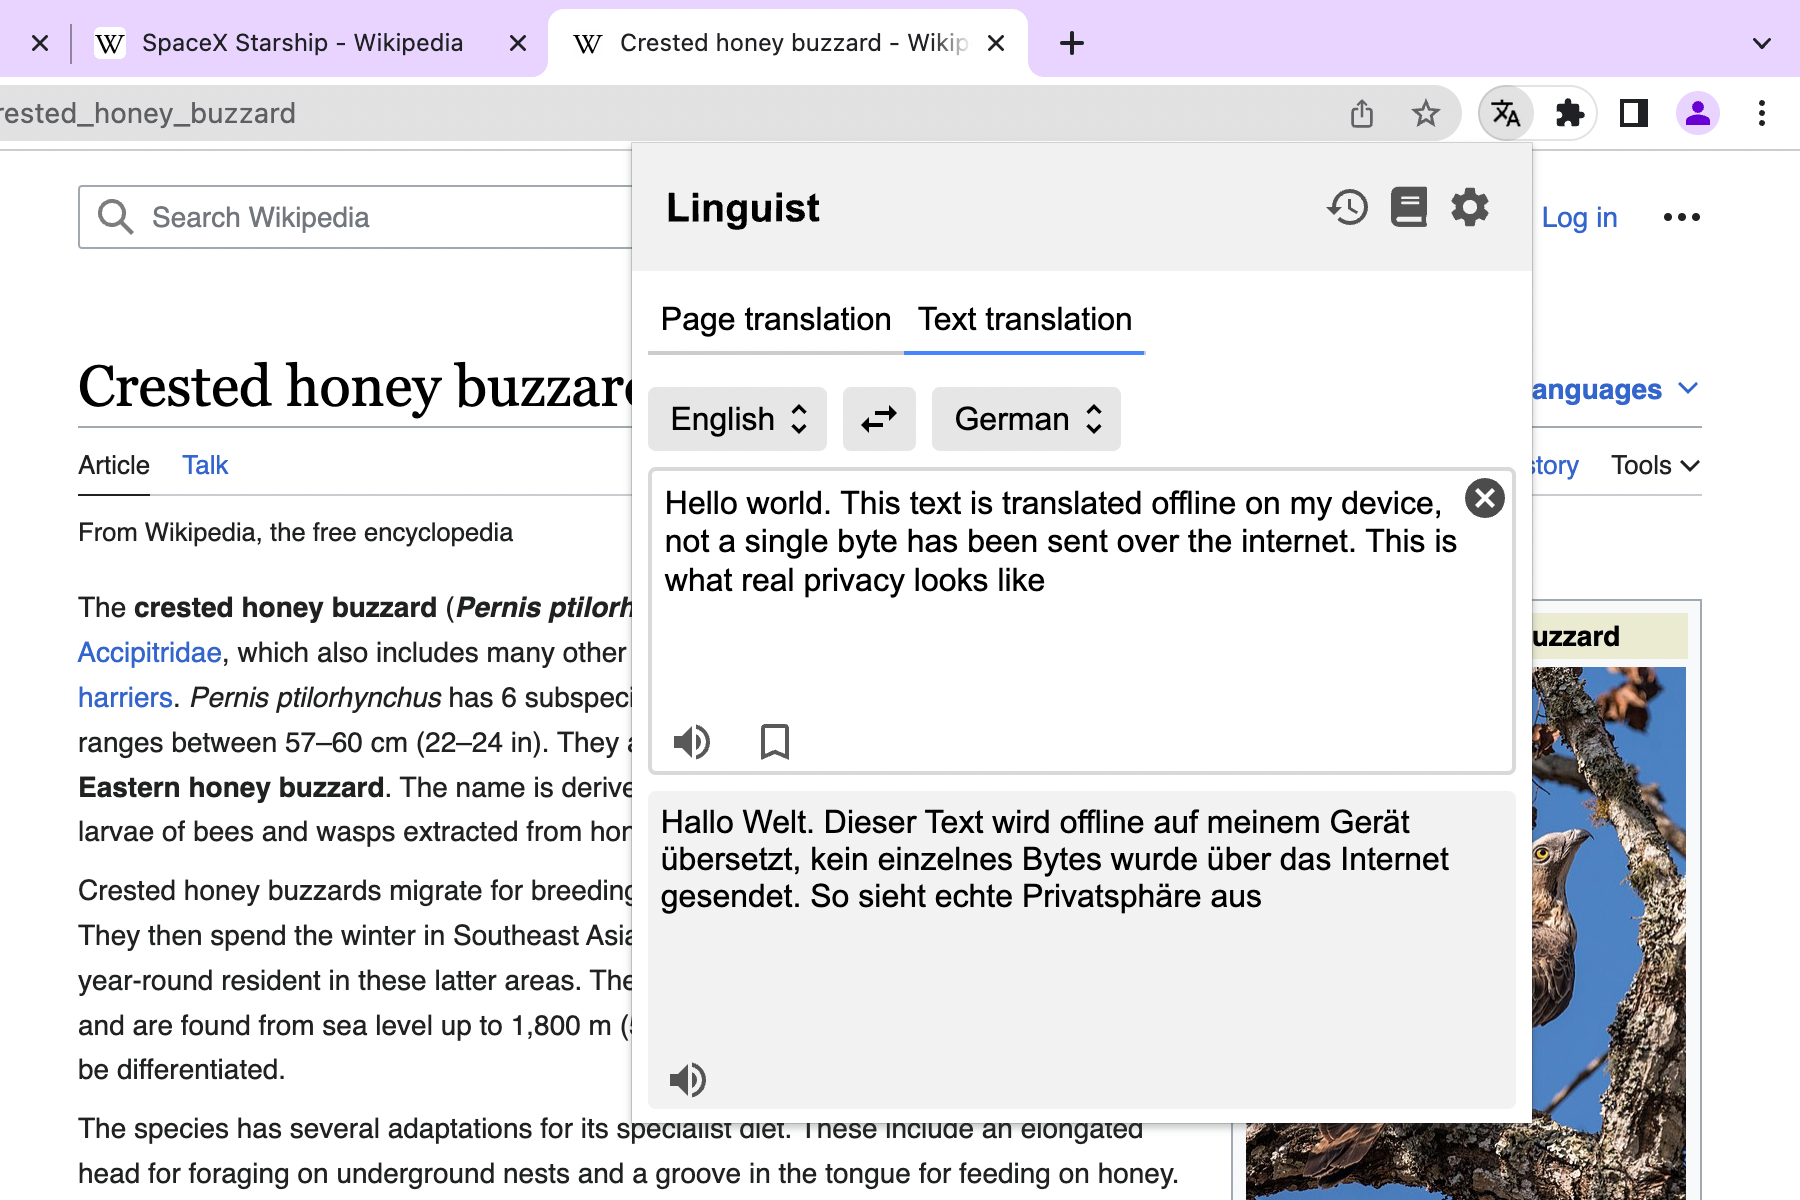Screen dimensions: 1800x1200
Task: Open the Linguist dictionary icon
Action: (1408, 208)
